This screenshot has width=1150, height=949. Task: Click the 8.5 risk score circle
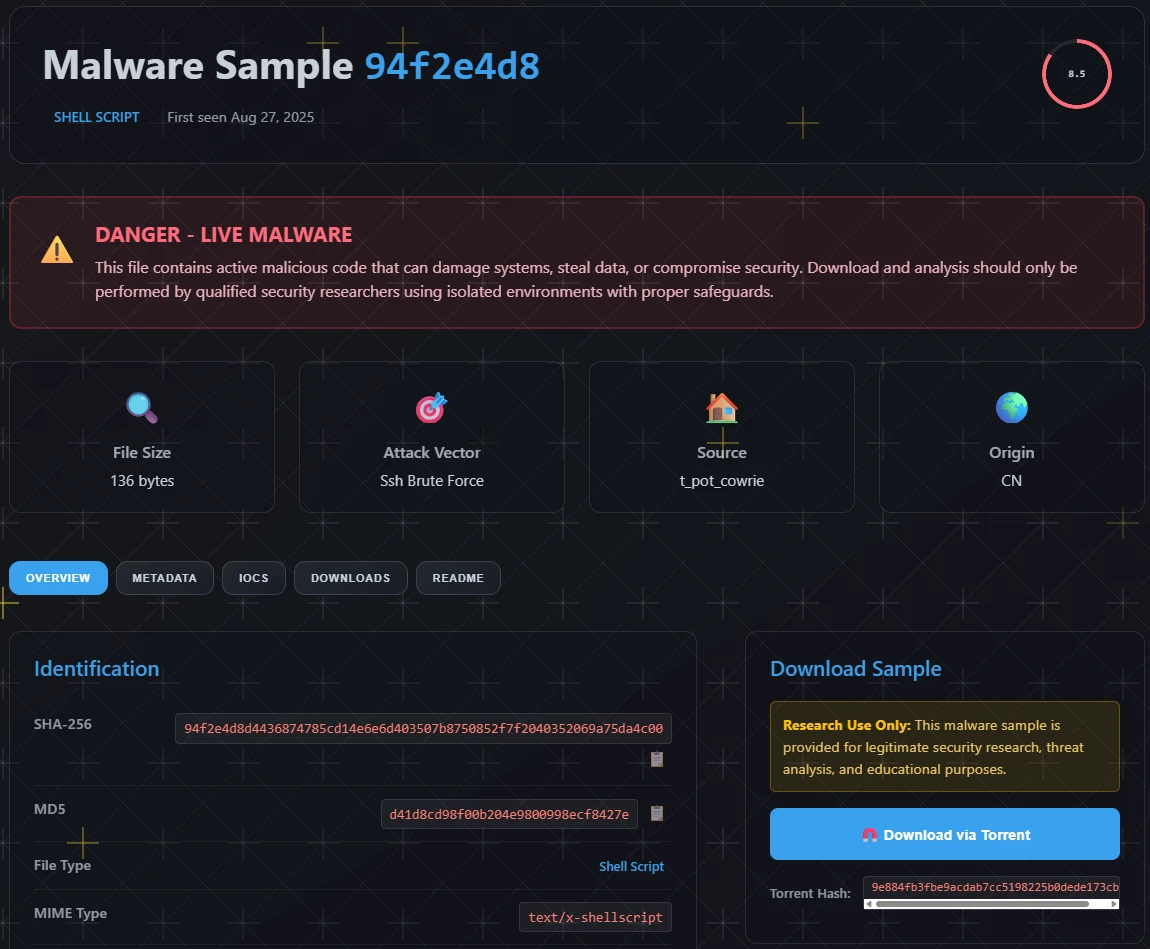[x=1076, y=74]
